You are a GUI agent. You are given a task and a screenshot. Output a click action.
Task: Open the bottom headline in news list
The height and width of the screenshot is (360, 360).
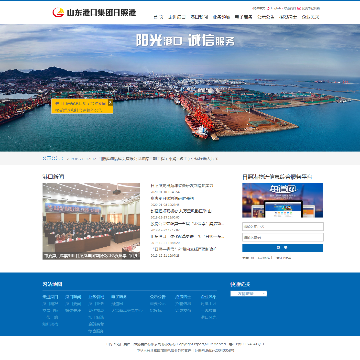pyautogui.click(x=184, y=249)
